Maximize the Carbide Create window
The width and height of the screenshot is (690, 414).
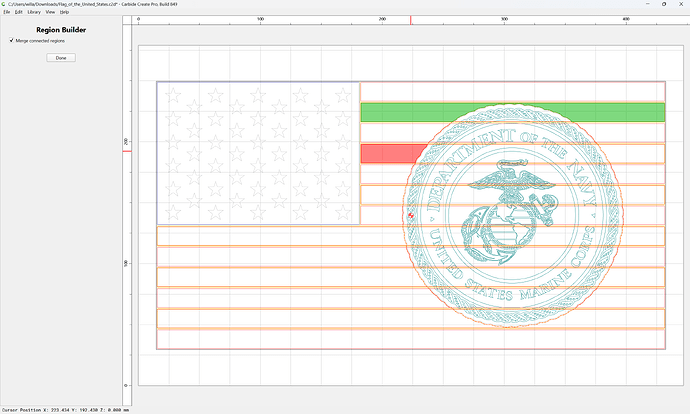664,4
